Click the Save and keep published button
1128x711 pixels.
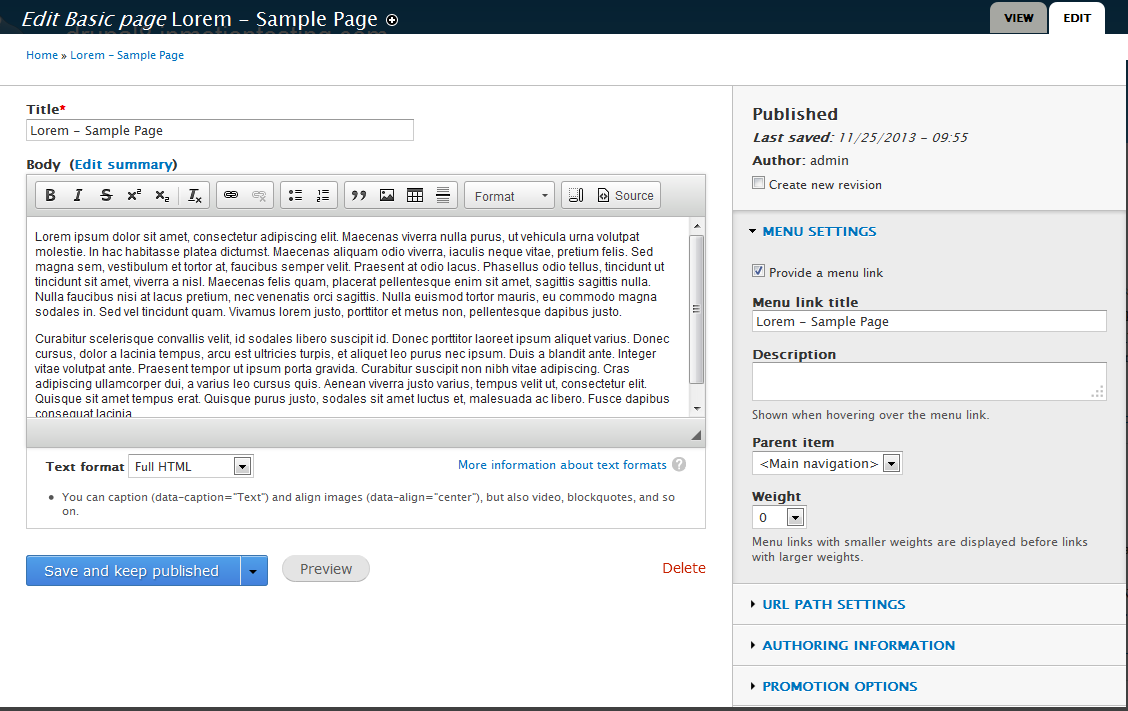[x=132, y=570]
